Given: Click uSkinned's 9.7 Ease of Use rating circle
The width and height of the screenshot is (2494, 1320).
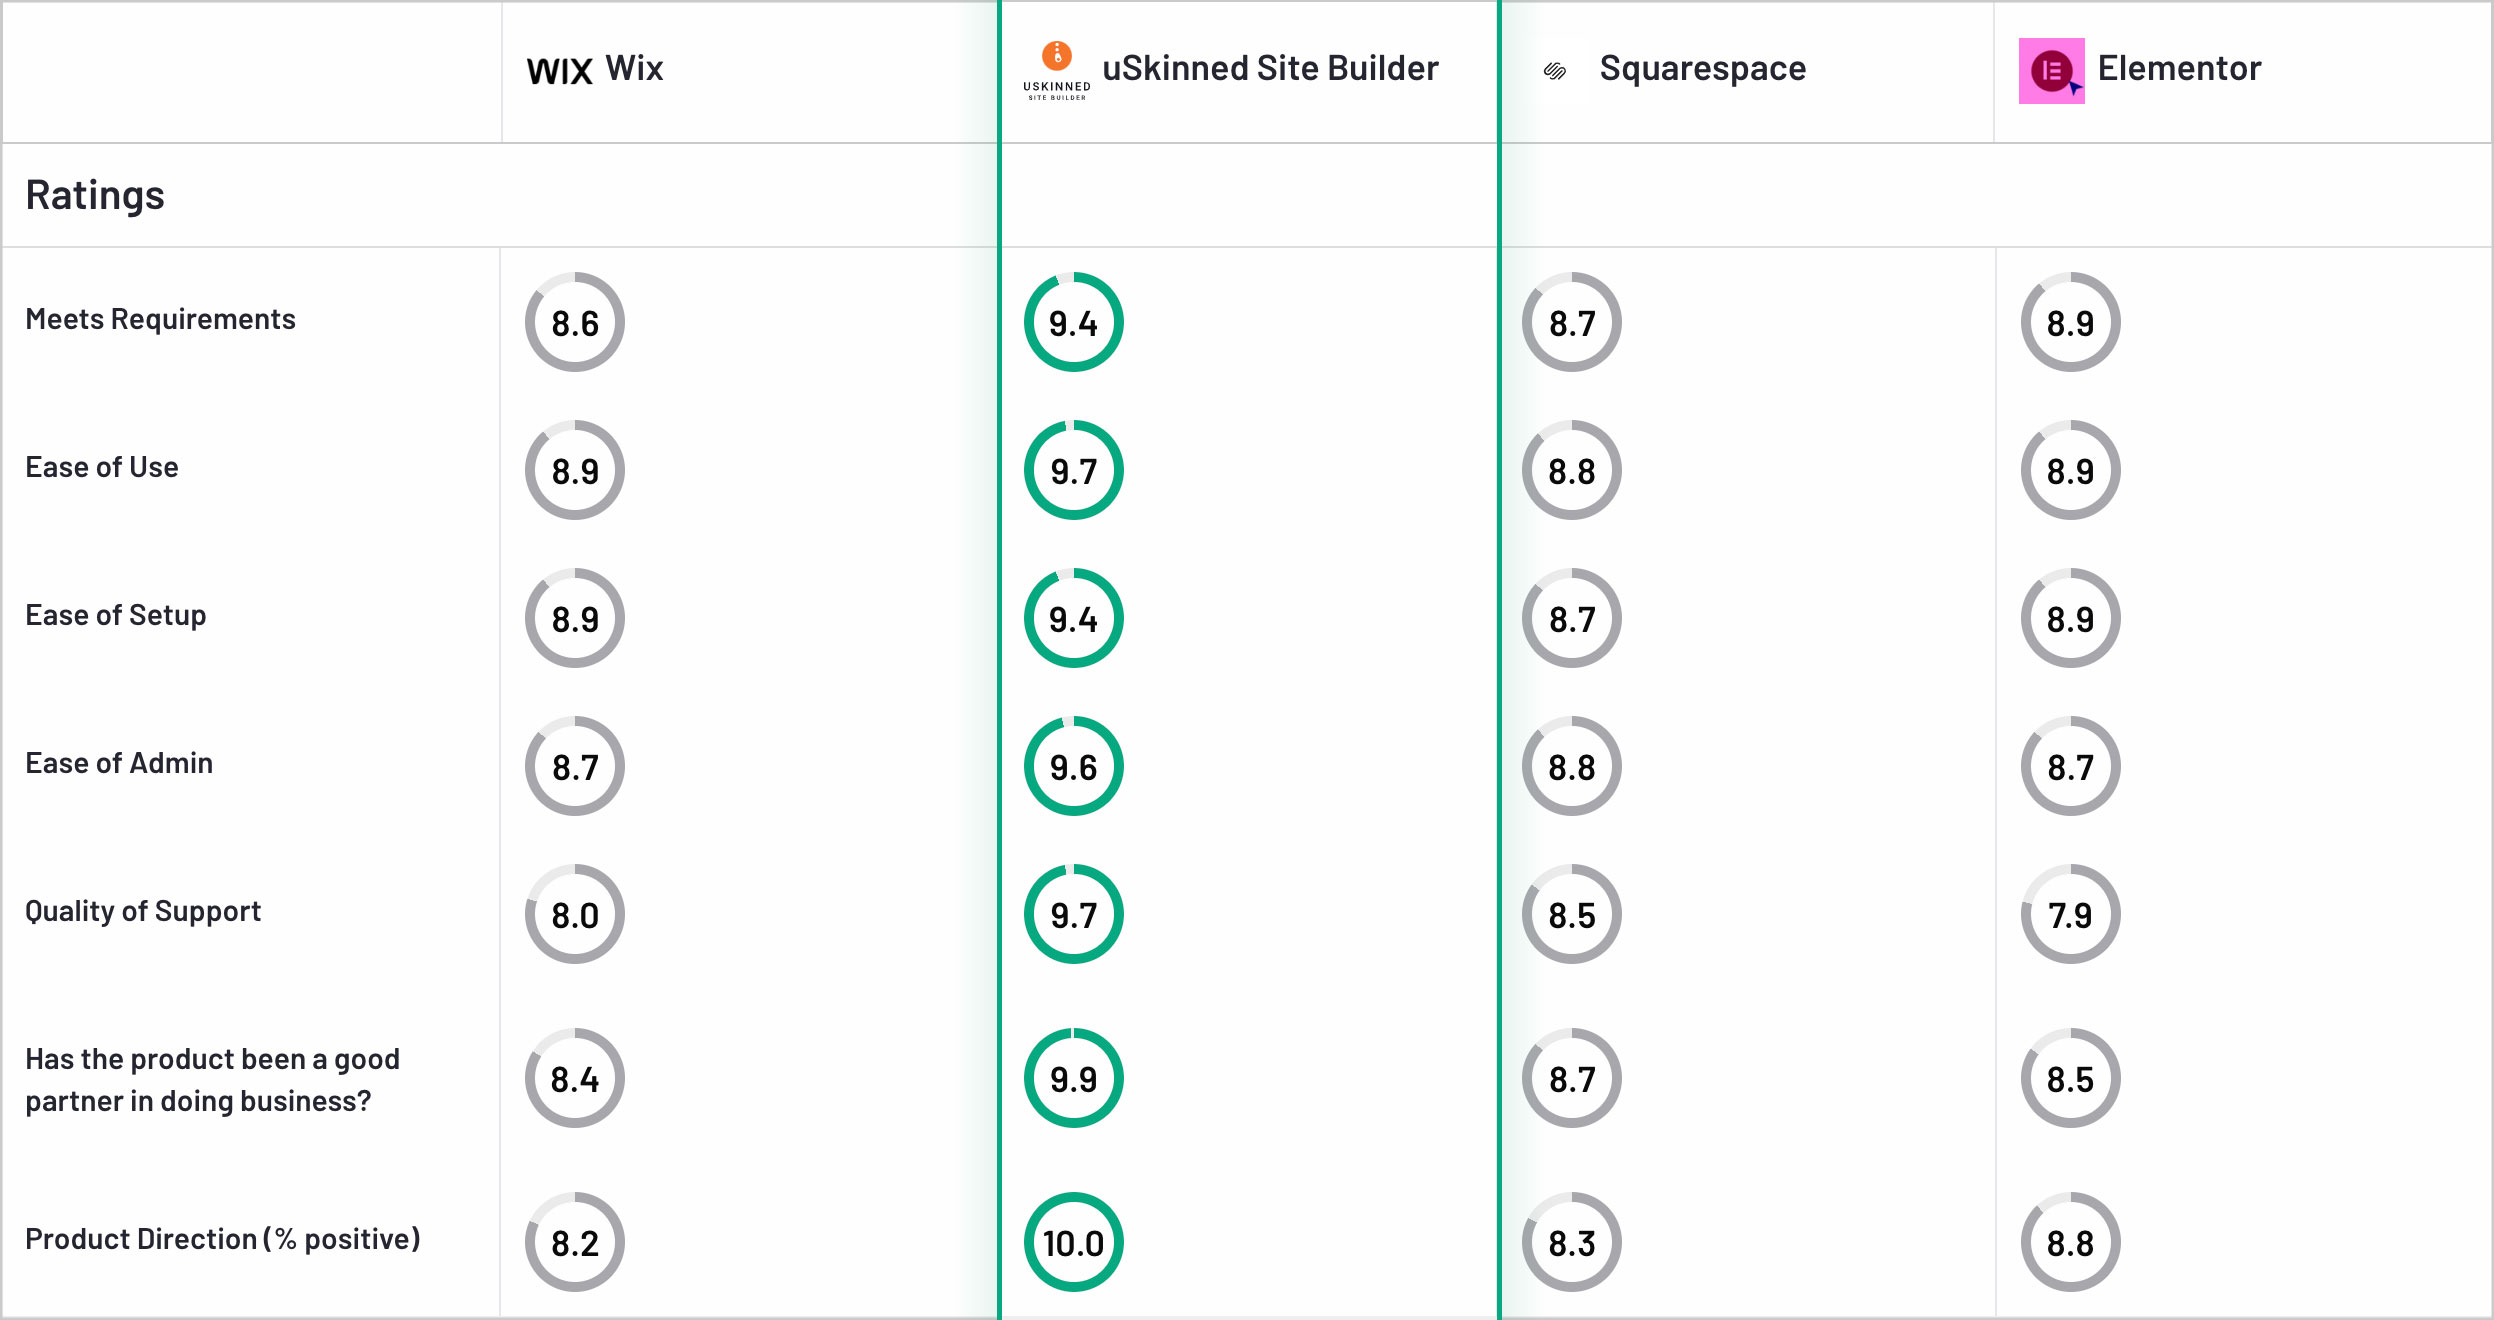Looking at the screenshot, I should 1073,470.
